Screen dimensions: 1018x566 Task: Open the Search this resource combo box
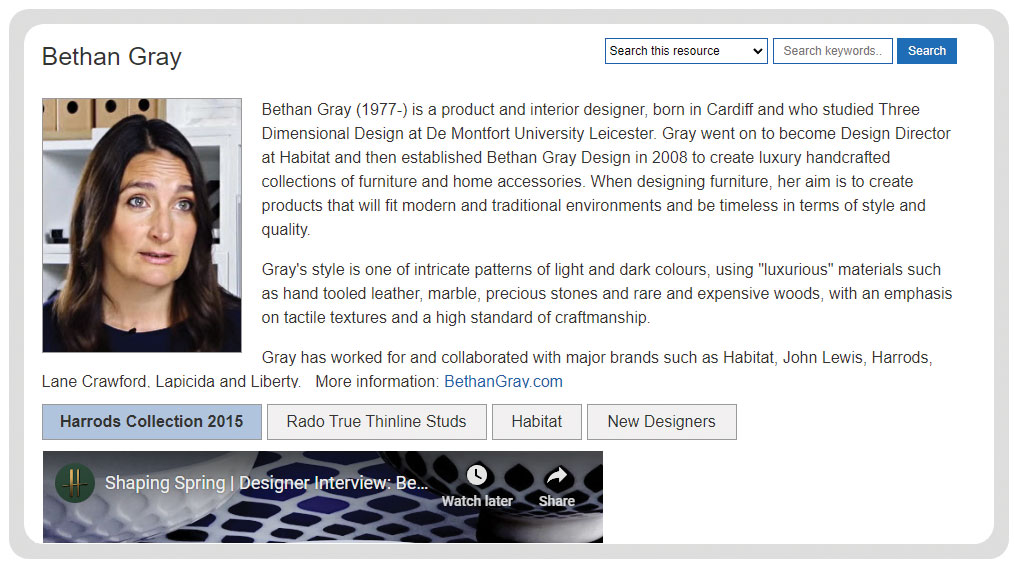click(686, 51)
